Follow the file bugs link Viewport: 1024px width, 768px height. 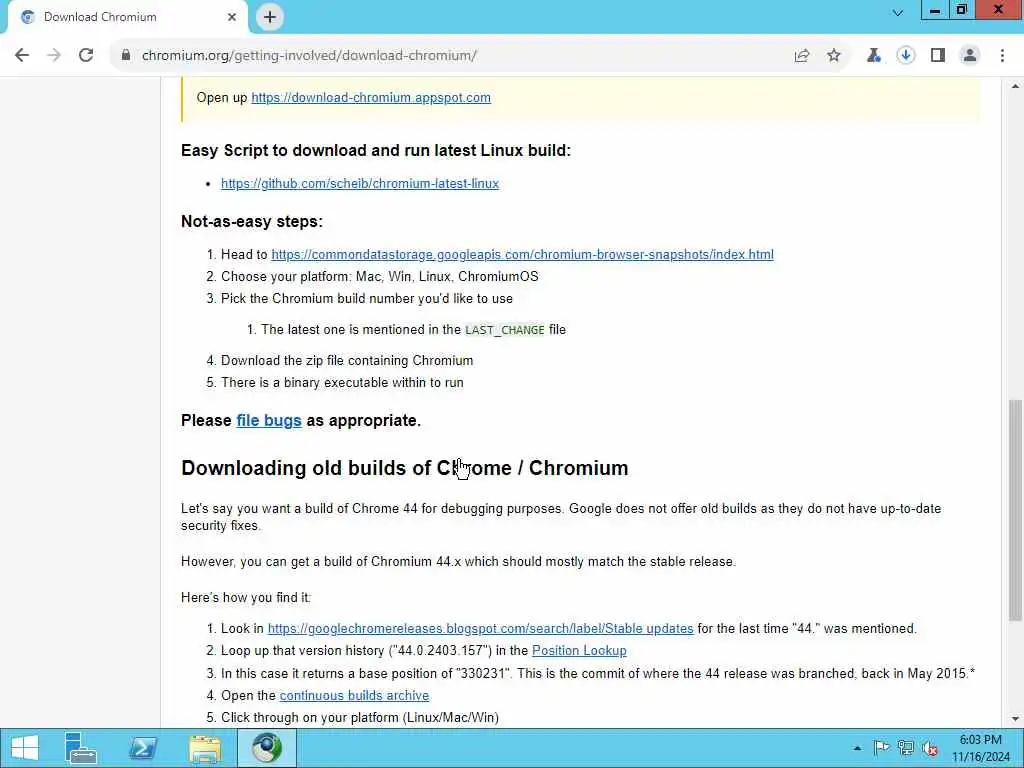269,420
